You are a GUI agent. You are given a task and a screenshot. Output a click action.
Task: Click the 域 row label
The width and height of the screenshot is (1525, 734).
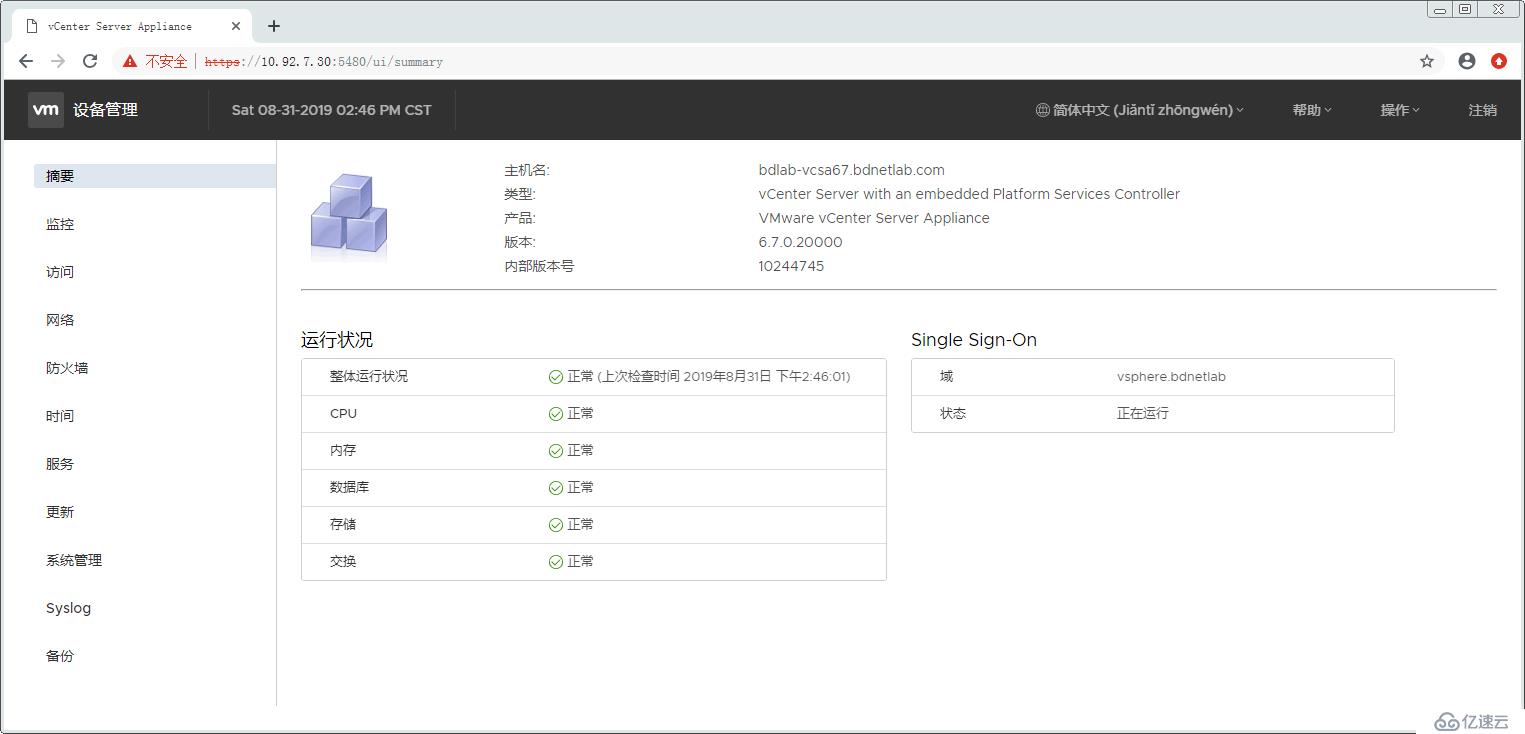coord(946,377)
